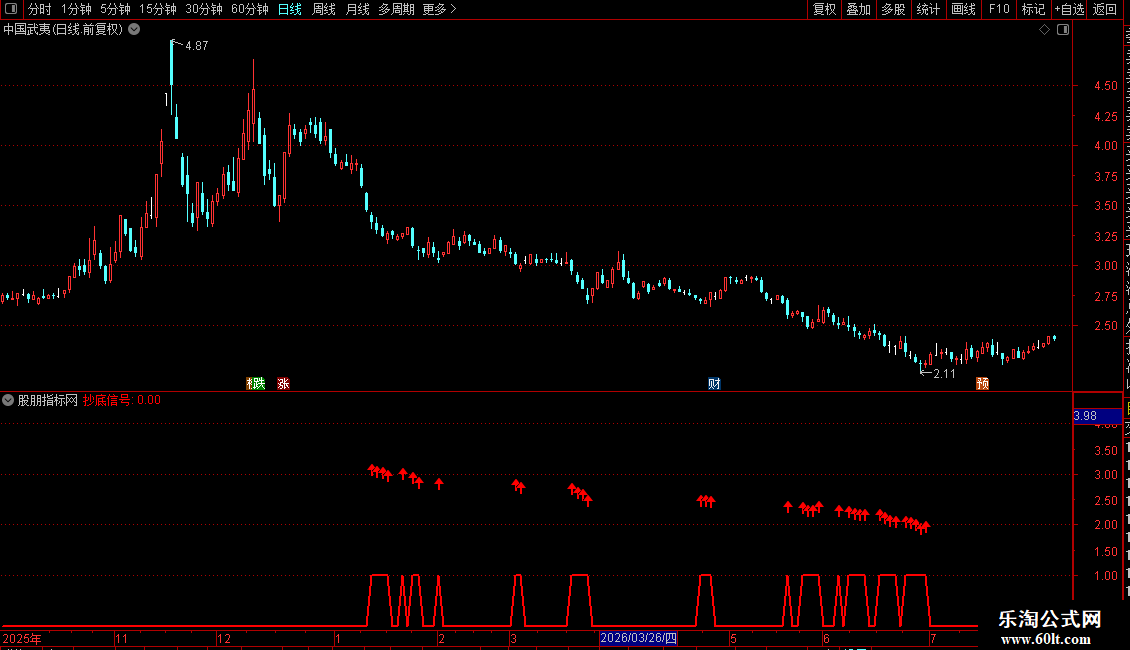The height and width of the screenshot is (650, 1130).
Task: Expand the 更多 periods list
Action: [x=440, y=9]
